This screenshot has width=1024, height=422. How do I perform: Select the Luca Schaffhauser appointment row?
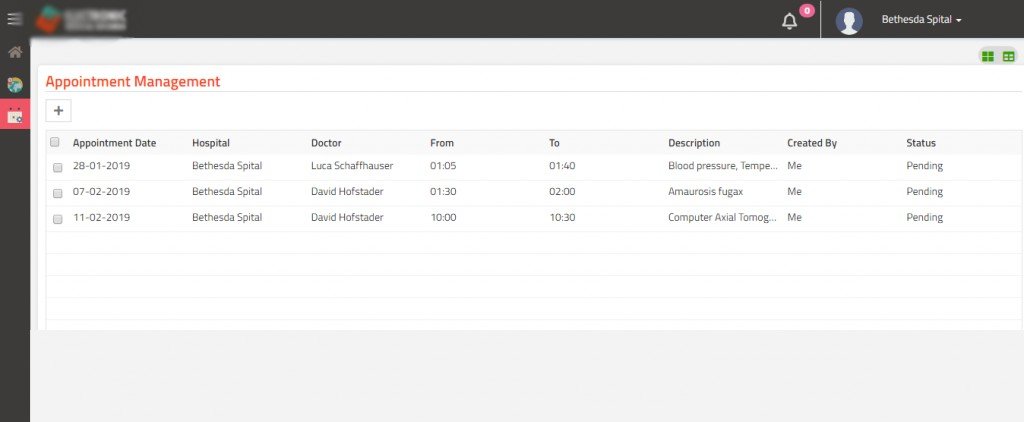click(351, 166)
